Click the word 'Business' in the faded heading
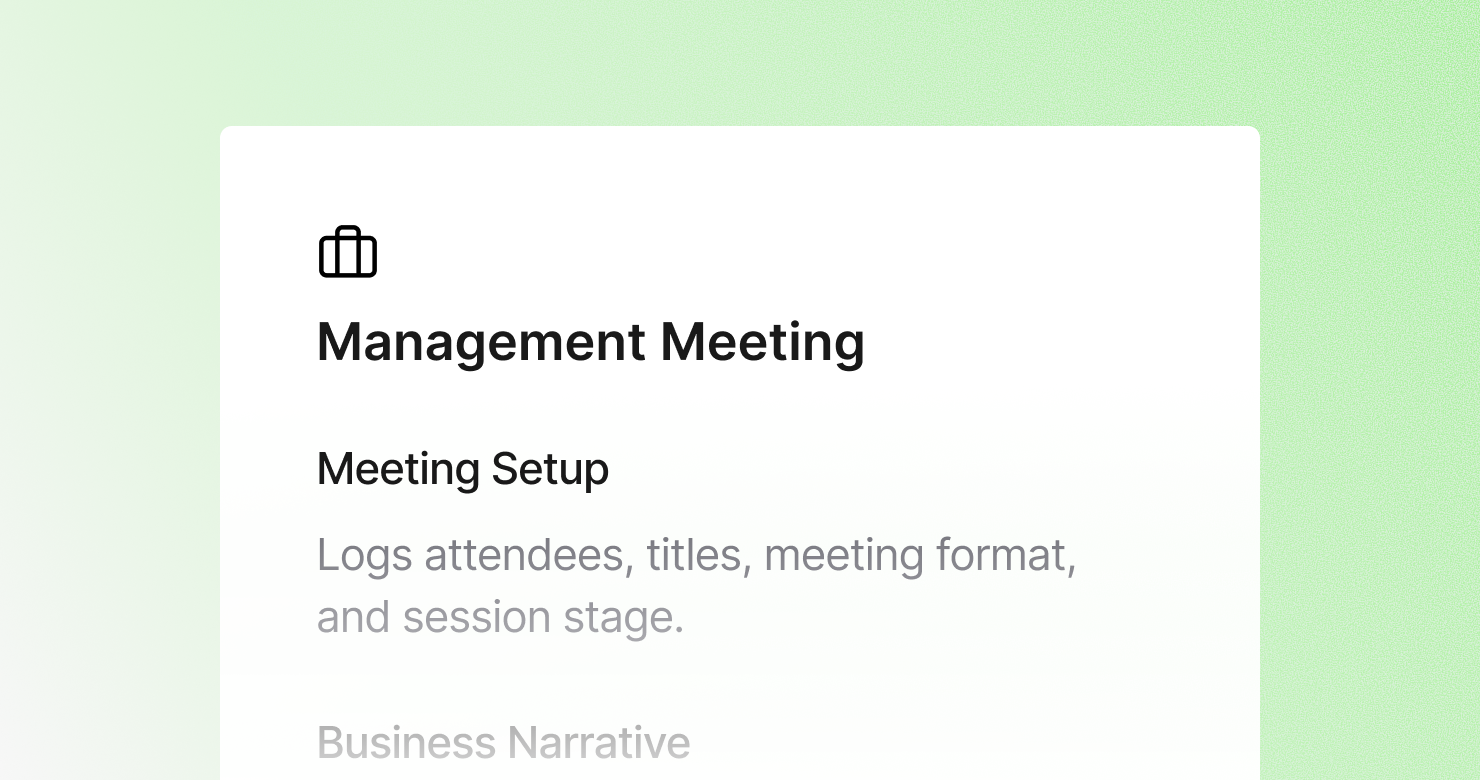Screen dimensions: 1480x780 click(406, 743)
